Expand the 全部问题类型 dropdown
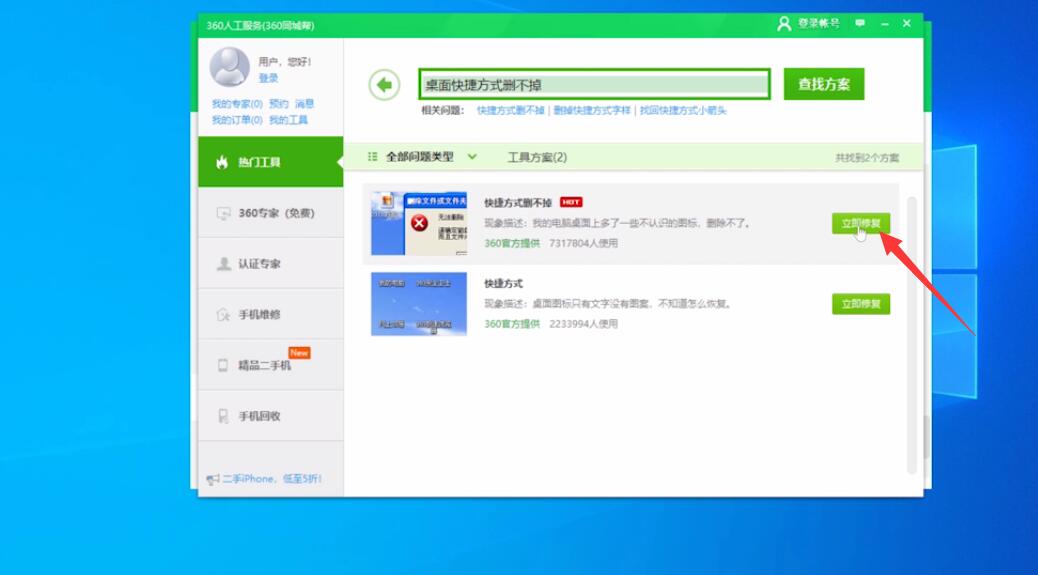 point(424,157)
